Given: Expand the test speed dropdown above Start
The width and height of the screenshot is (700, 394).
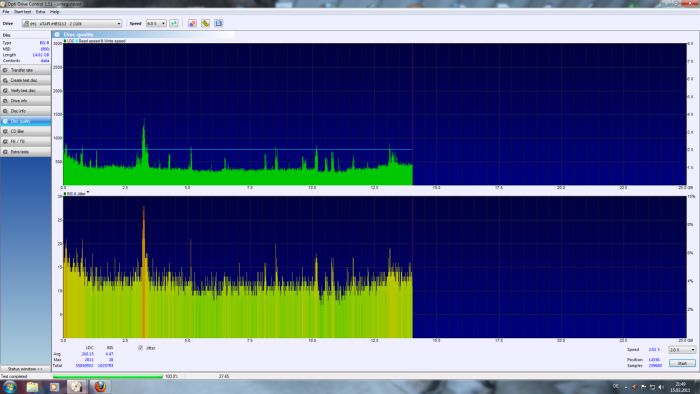Looking at the screenshot, I should (682, 350).
